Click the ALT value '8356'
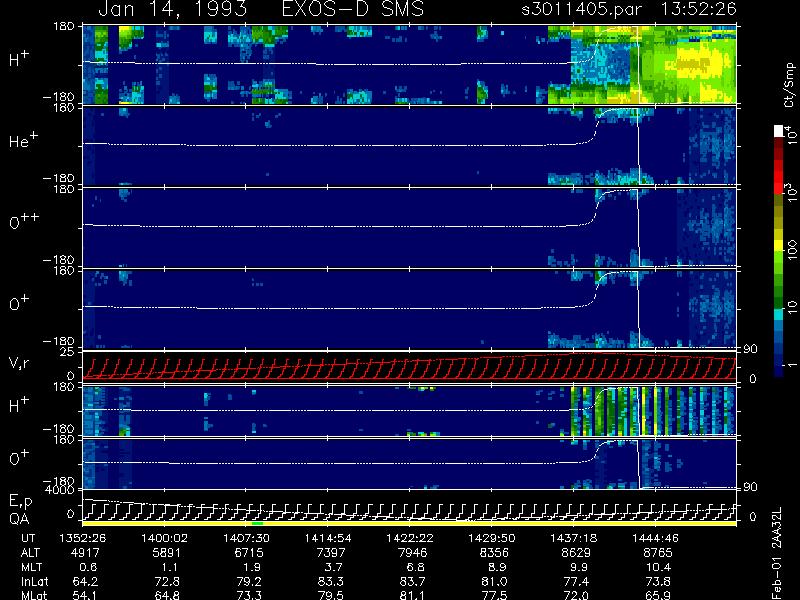 click(494, 553)
